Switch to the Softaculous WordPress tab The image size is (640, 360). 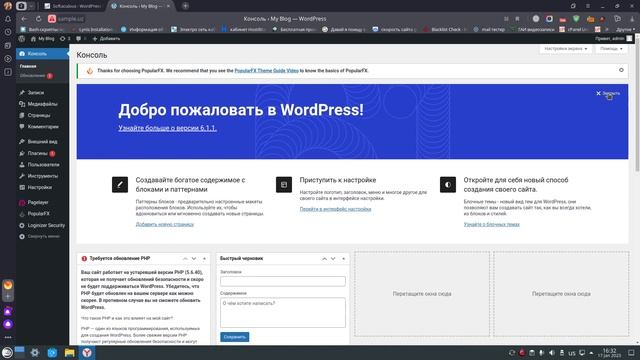(73, 6)
